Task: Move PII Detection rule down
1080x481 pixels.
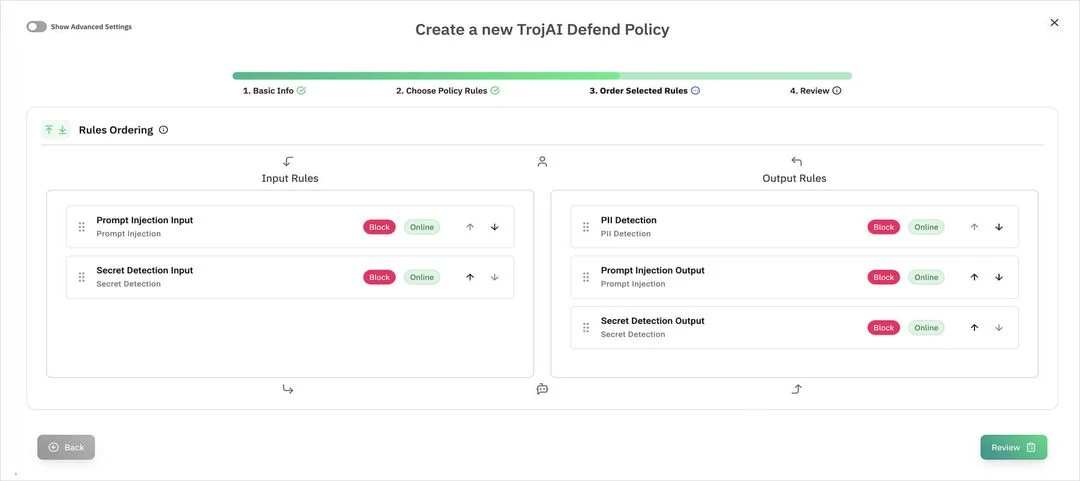Action: pos(998,227)
